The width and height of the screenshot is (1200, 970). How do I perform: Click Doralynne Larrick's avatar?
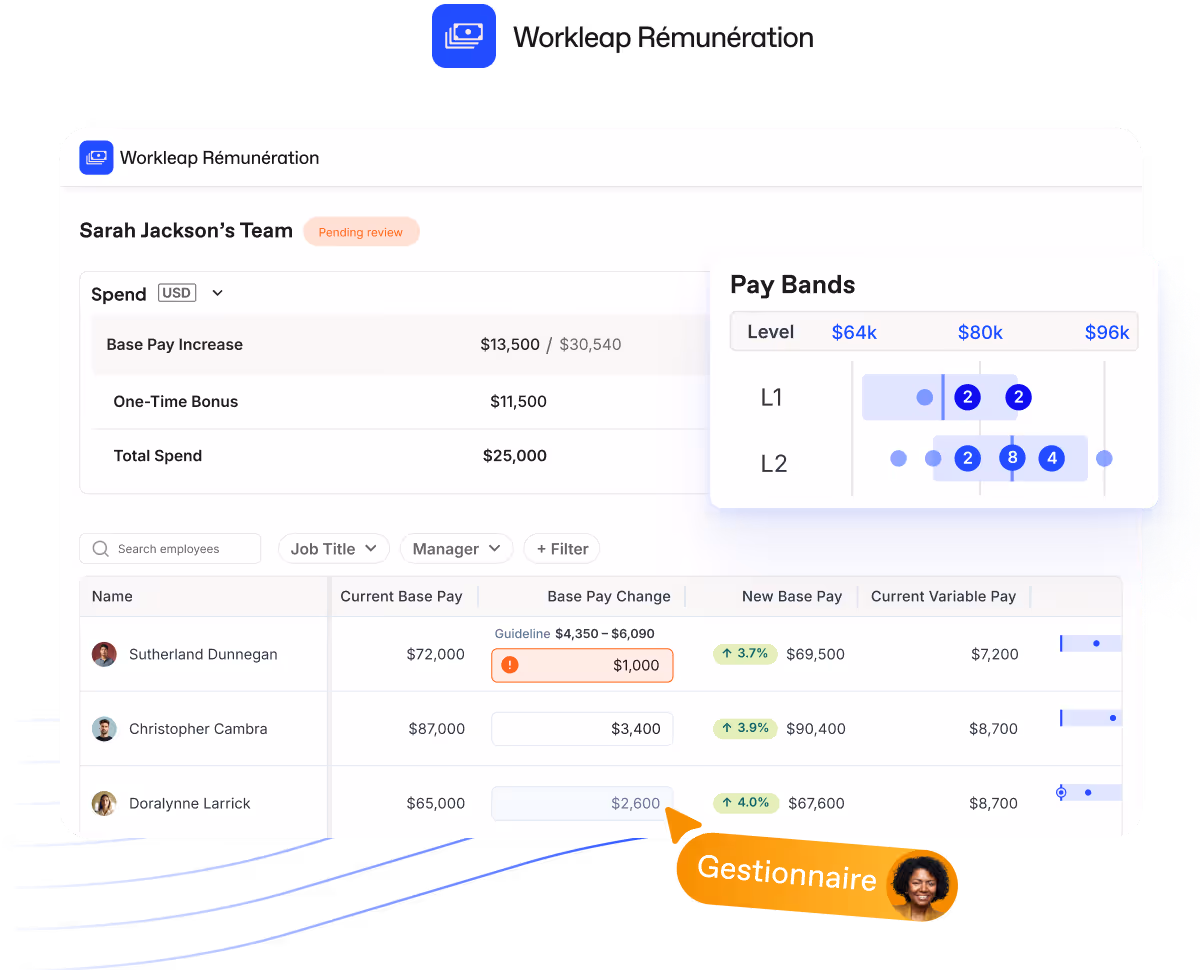click(x=104, y=803)
